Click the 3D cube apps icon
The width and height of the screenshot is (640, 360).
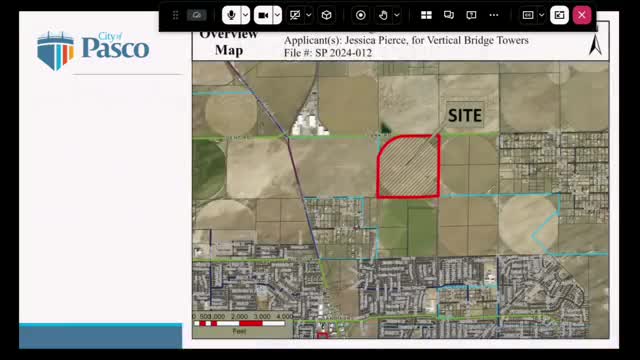pos(327,15)
